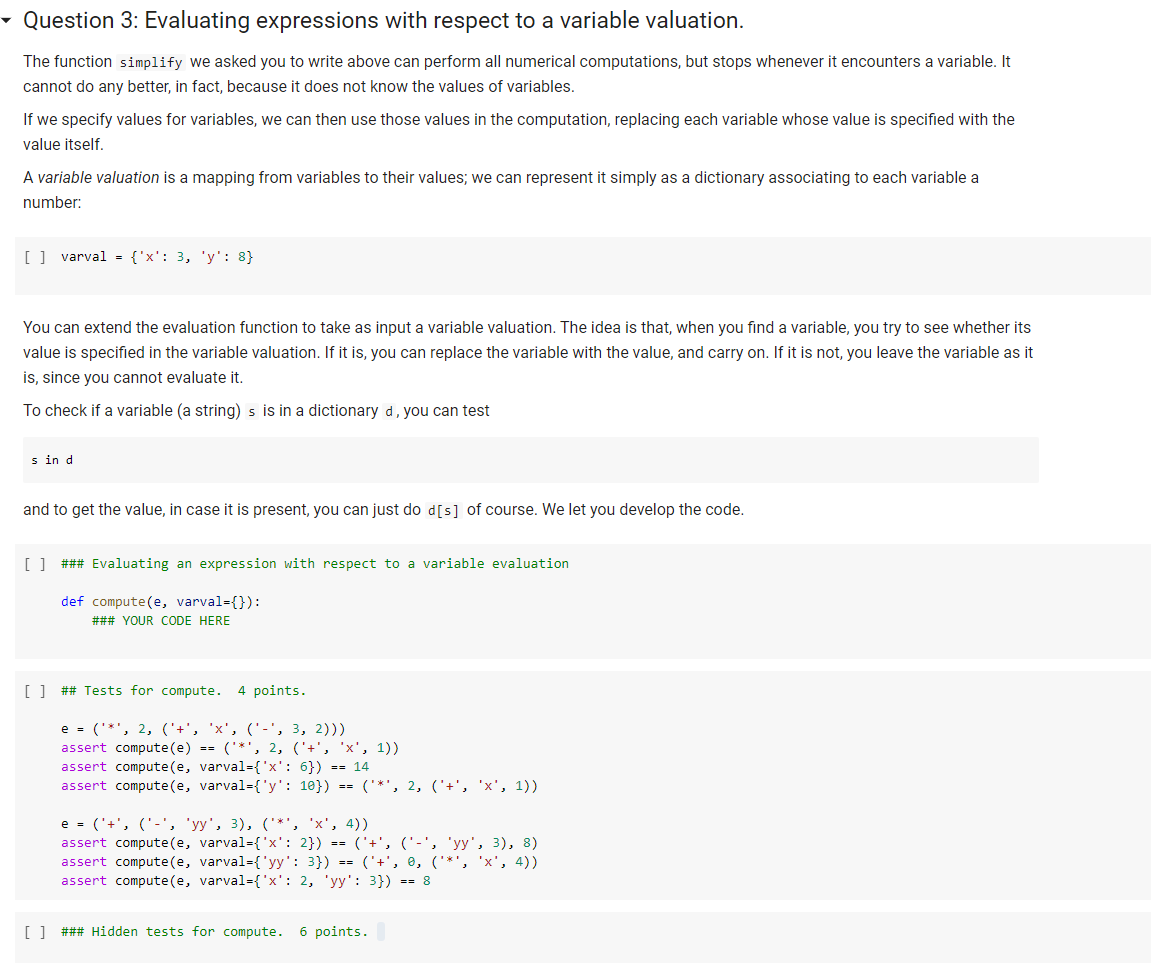Screen dimensions: 1151x963
Task: Click inside the varval code line
Action: pyautogui.click(x=157, y=257)
